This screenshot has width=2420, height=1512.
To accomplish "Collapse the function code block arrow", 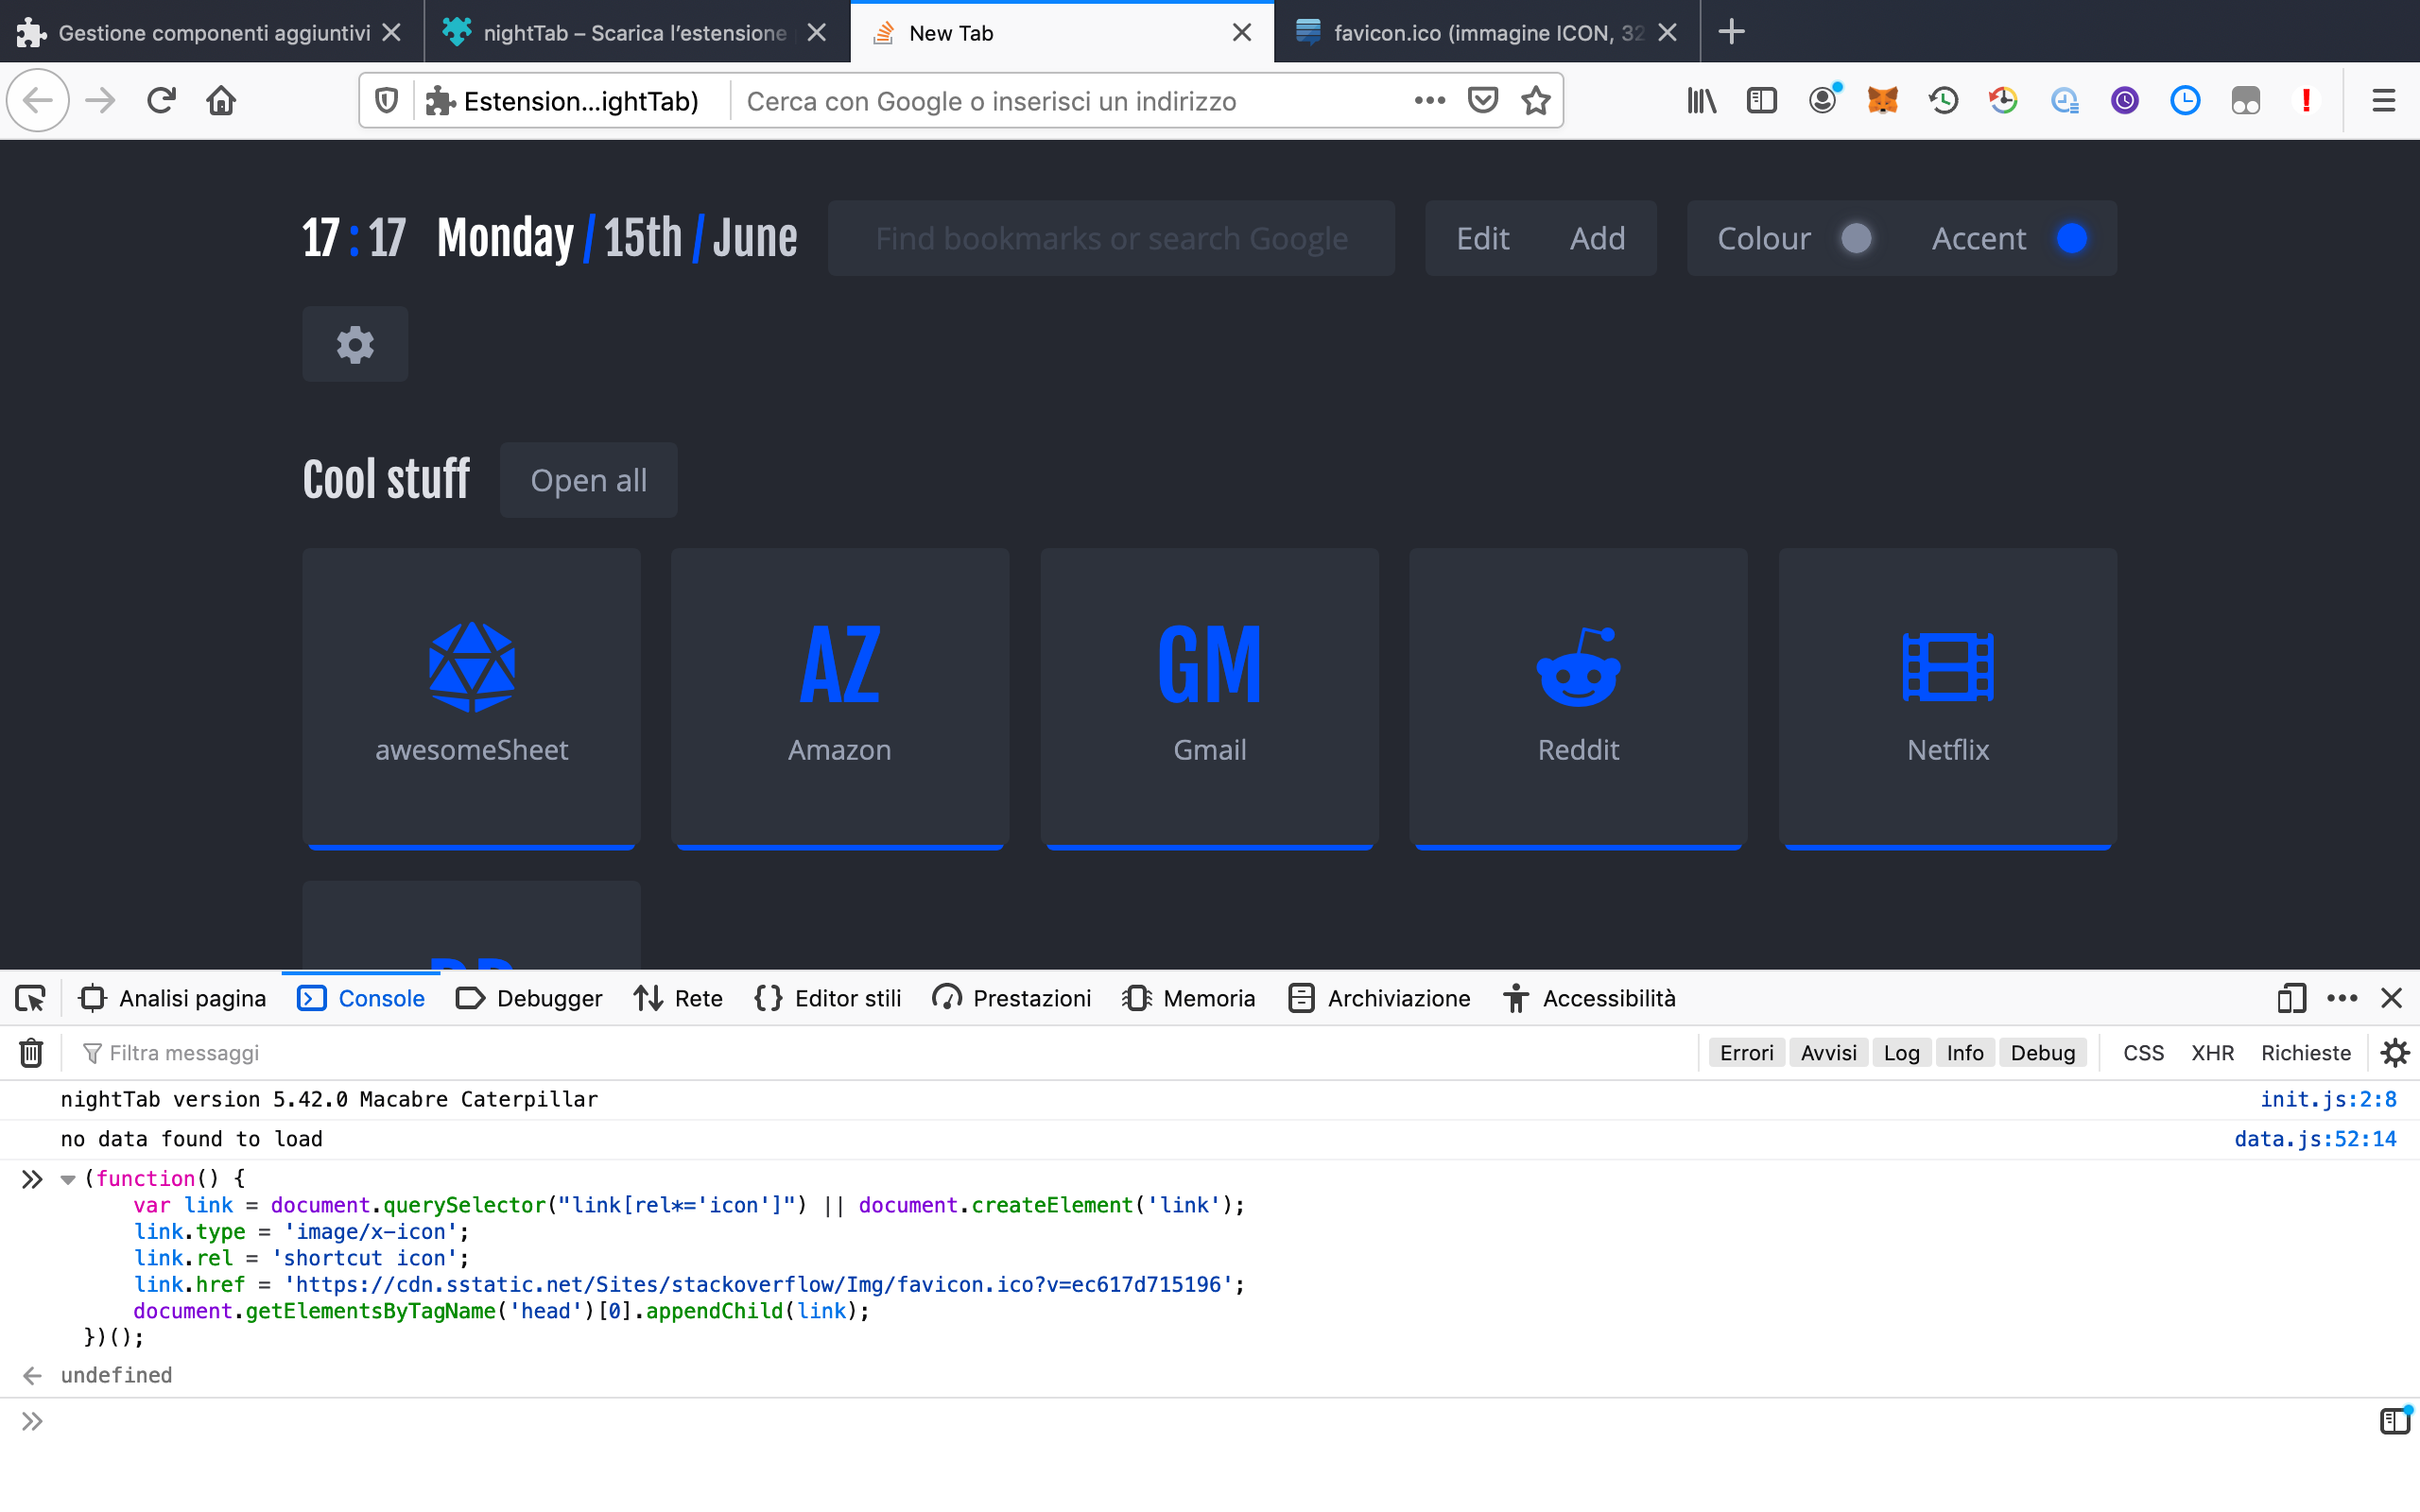I will [x=68, y=1179].
